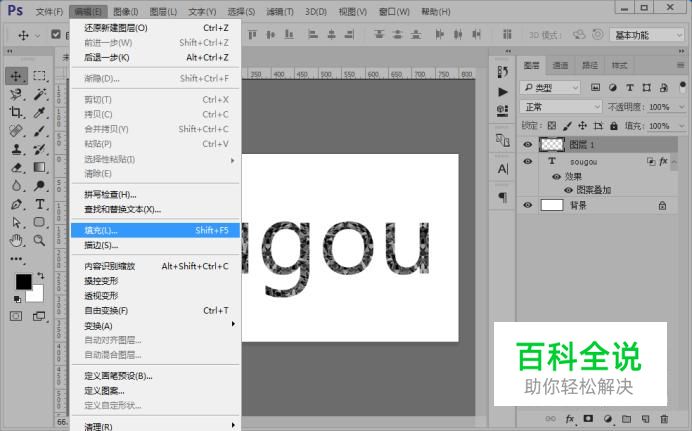Select the Healing Brush tool
The height and width of the screenshot is (431, 692).
[16, 131]
